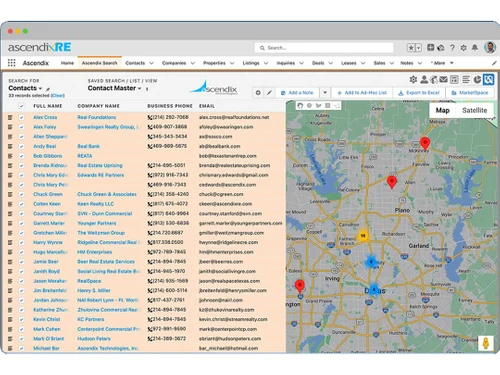Toggle the select-all header checkbox
The height and width of the screenshot is (375, 500).
(21, 106)
